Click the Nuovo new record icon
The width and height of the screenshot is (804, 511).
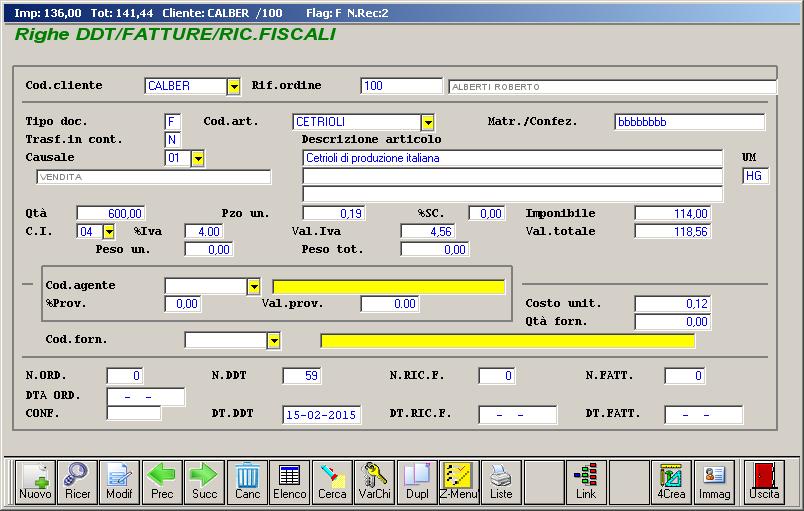(x=35, y=482)
